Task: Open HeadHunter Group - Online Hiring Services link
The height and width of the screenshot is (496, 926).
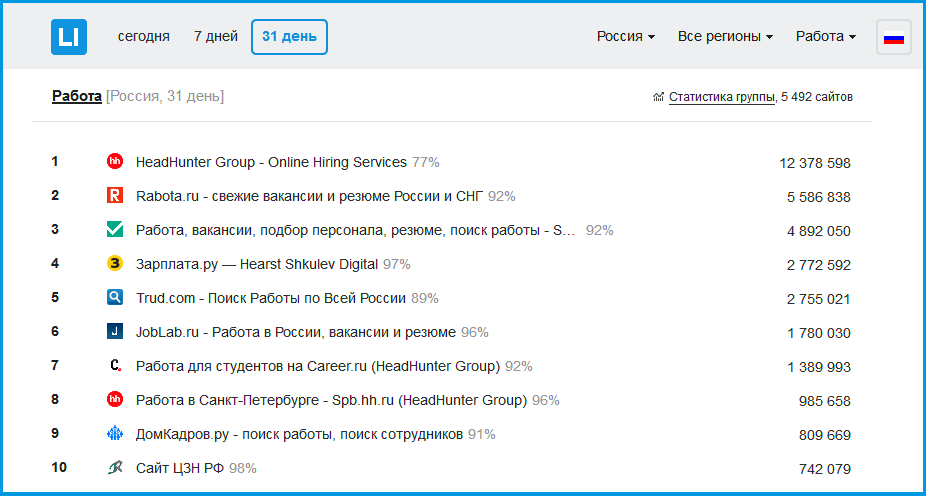Action: pos(271,162)
